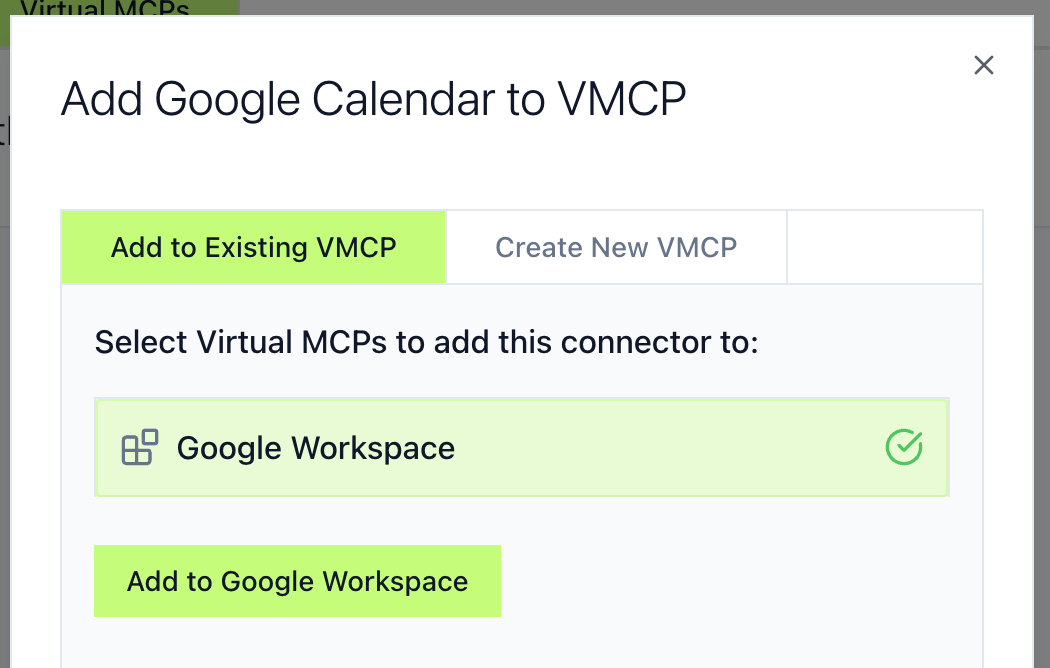Viewport: 1050px width, 668px height.
Task: Select the connector icon in the Google Workspace row
Action: pos(138,447)
